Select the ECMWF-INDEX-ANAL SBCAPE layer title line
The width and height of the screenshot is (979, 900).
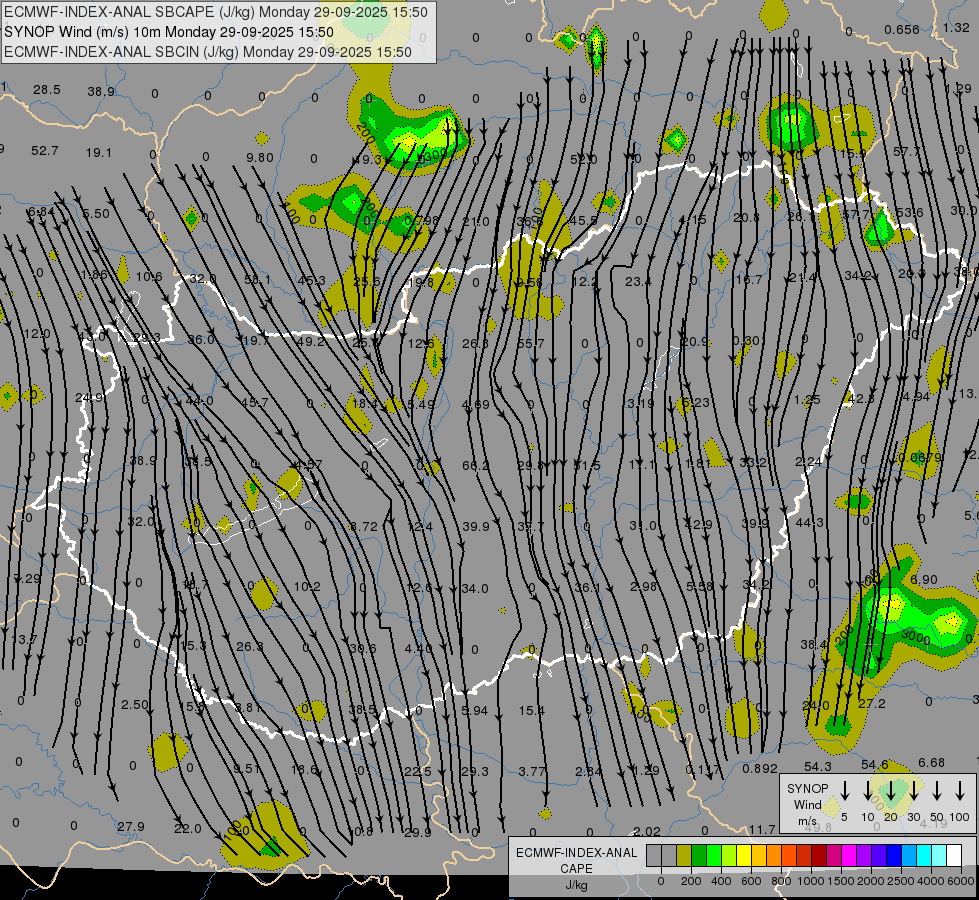pos(216,12)
